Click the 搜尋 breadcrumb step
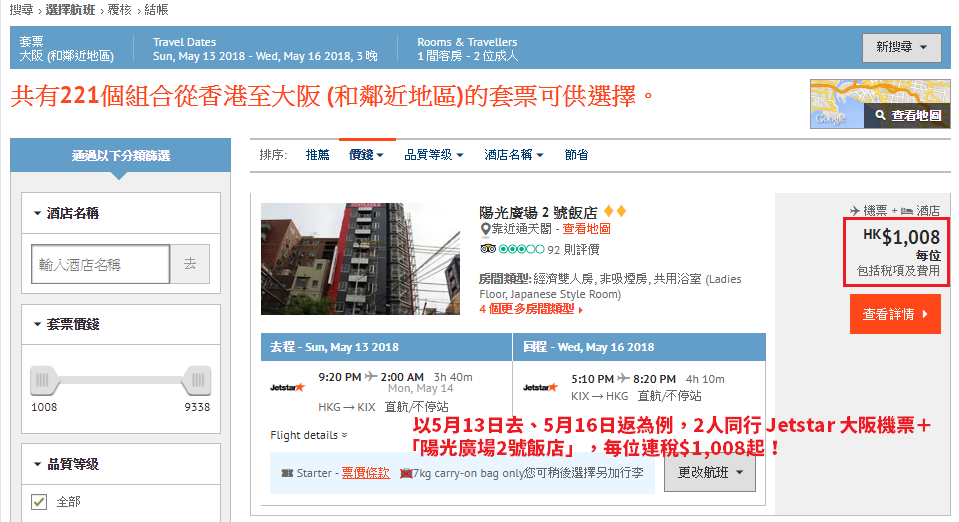This screenshot has height=522, width=959. click(21, 10)
